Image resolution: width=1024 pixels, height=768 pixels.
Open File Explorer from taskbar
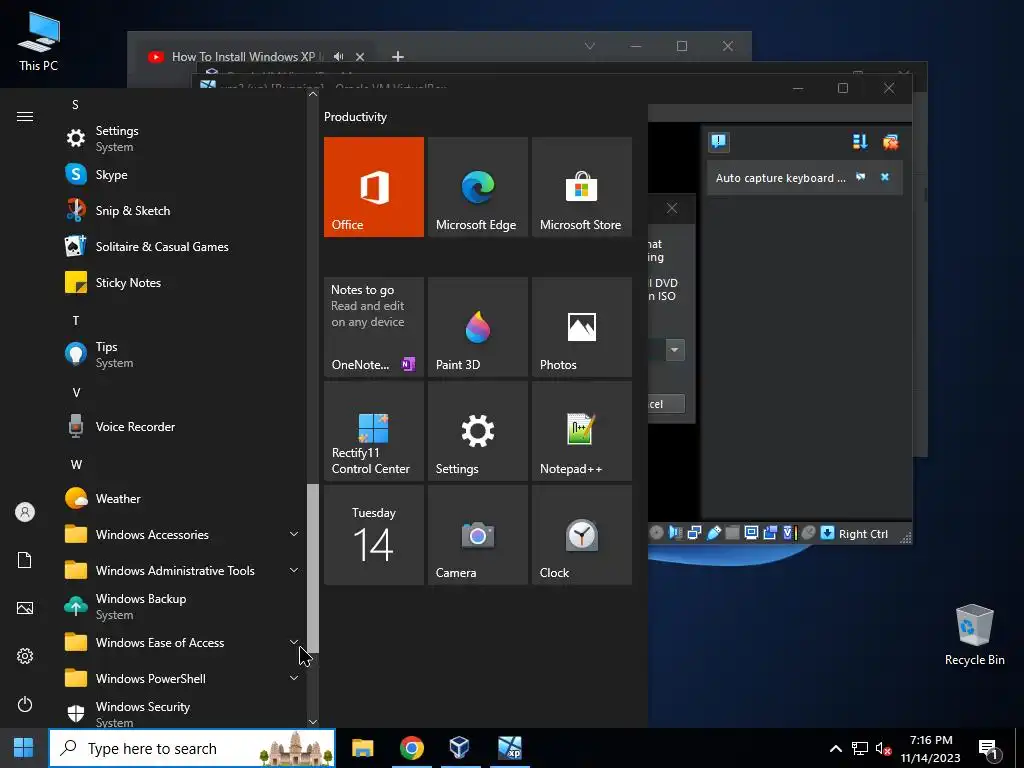[x=362, y=748]
